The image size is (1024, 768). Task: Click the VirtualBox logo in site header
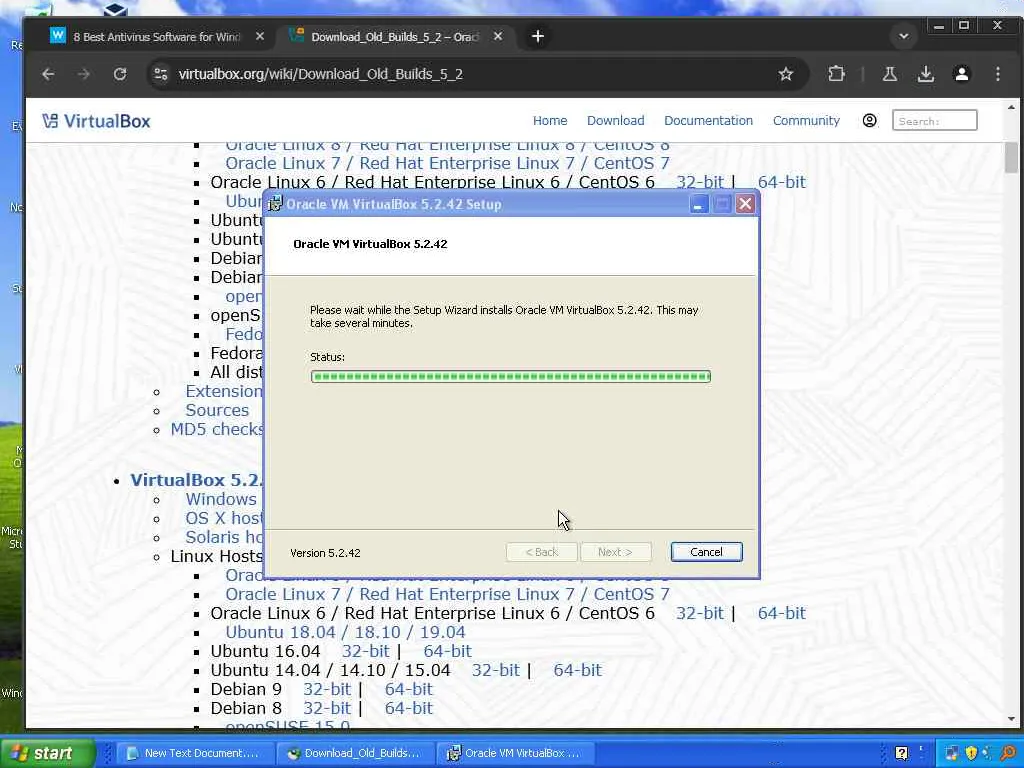(97, 121)
